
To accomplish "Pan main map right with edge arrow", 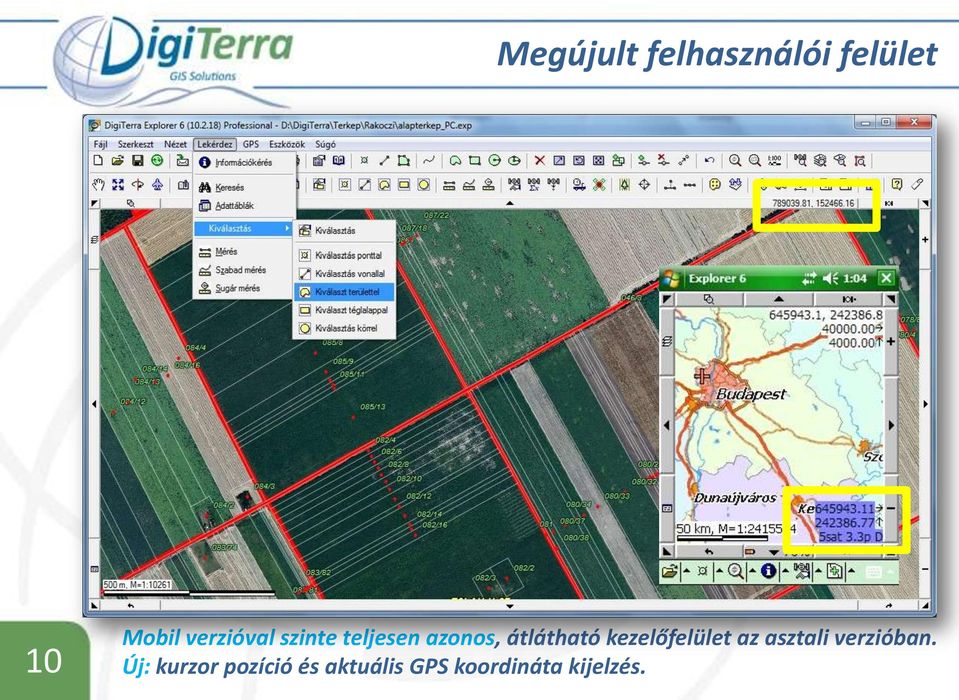I will point(925,403).
